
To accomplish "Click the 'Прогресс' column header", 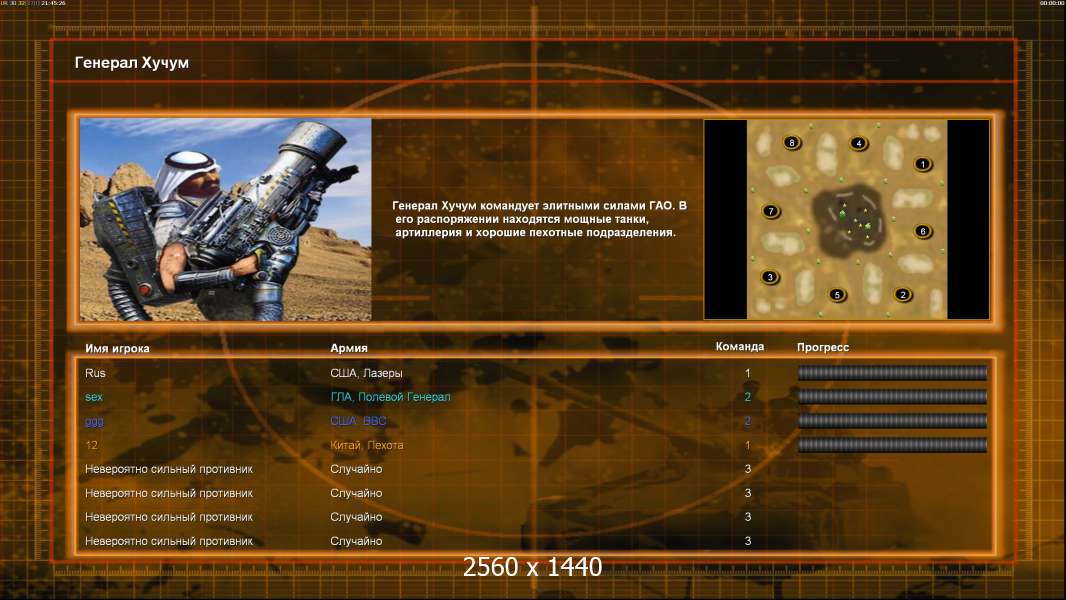I will 823,347.
